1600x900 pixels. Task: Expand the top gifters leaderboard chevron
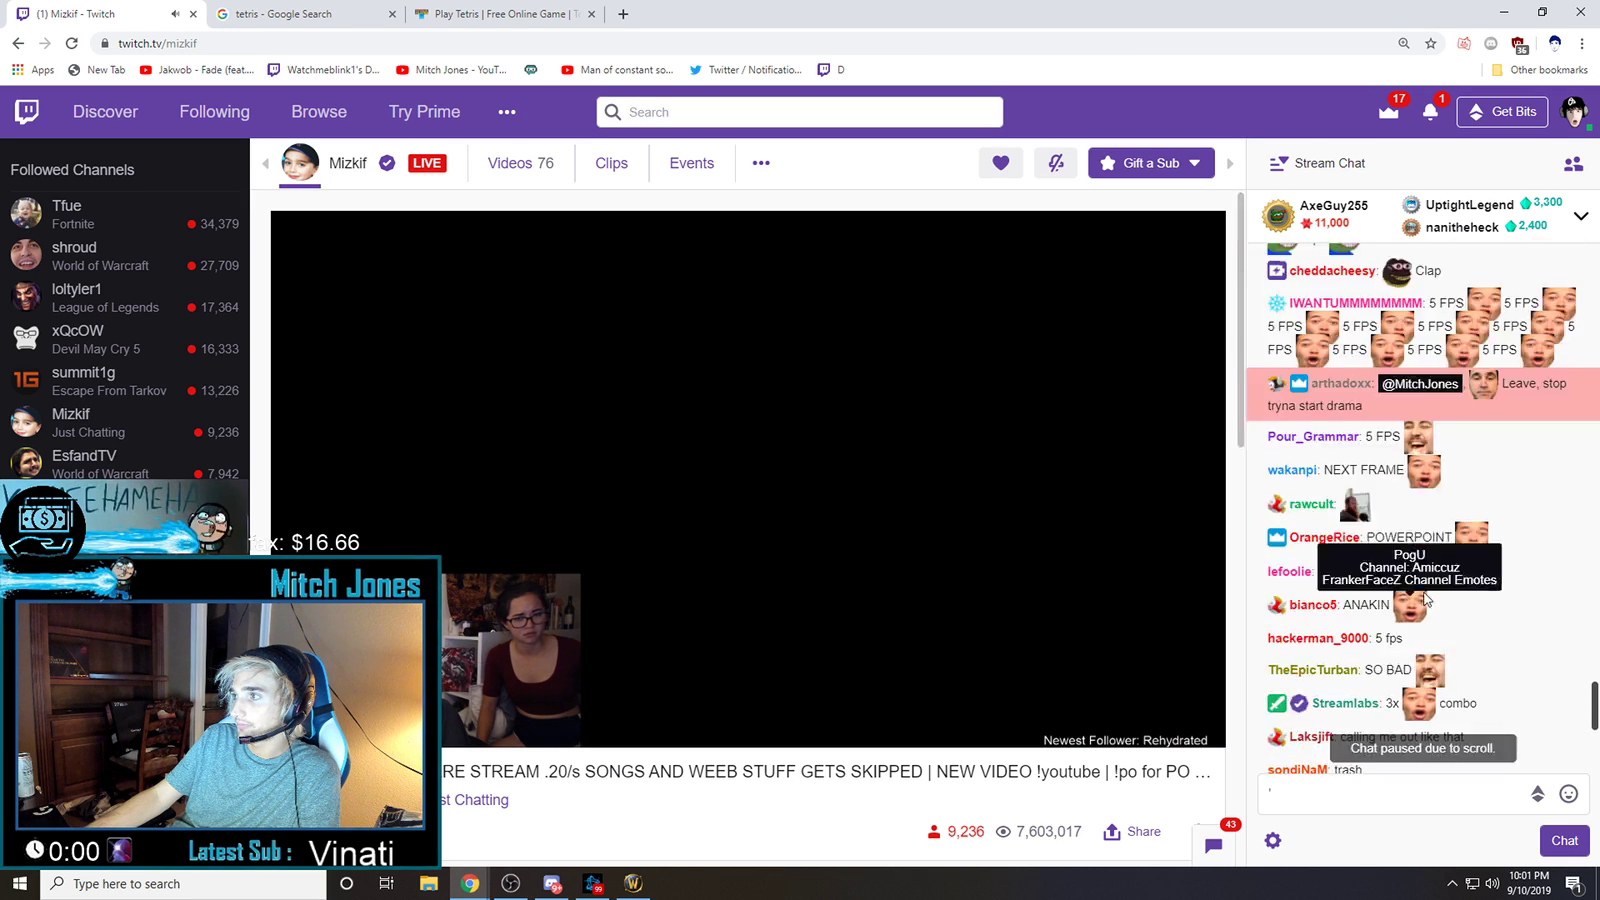pyautogui.click(x=1581, y=216)
